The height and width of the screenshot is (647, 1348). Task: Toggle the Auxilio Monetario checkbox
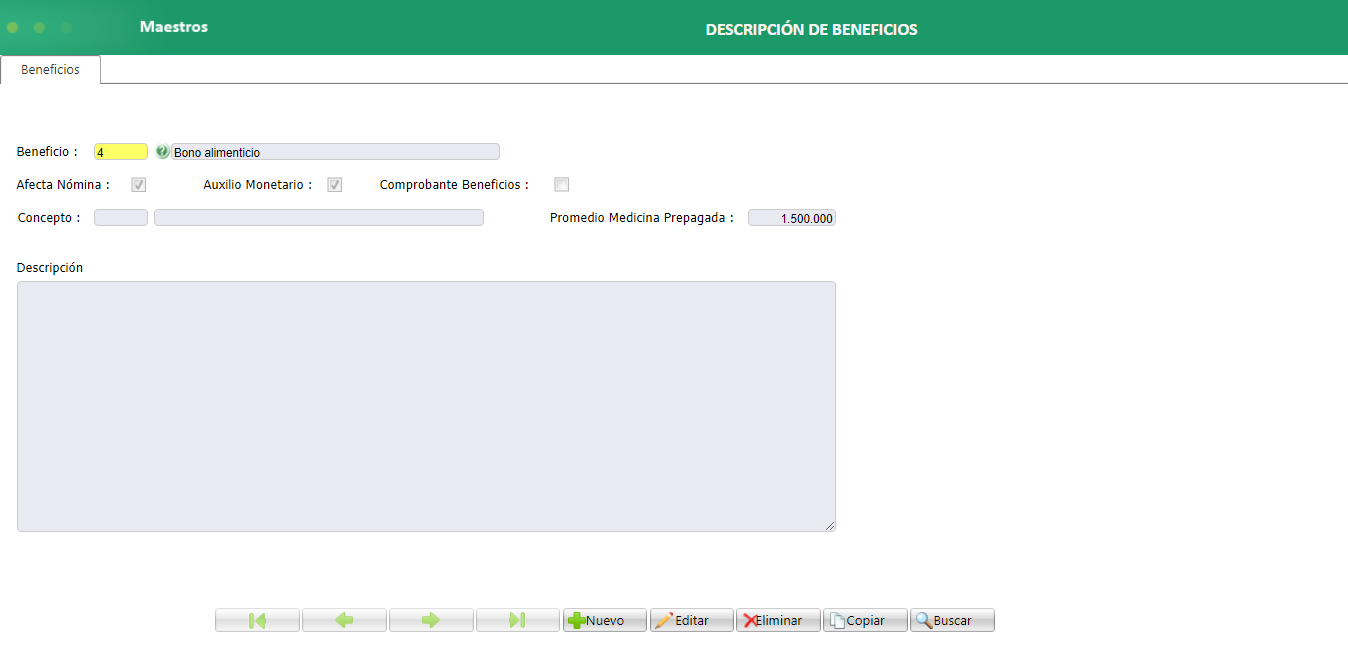(x=334, y=184)
